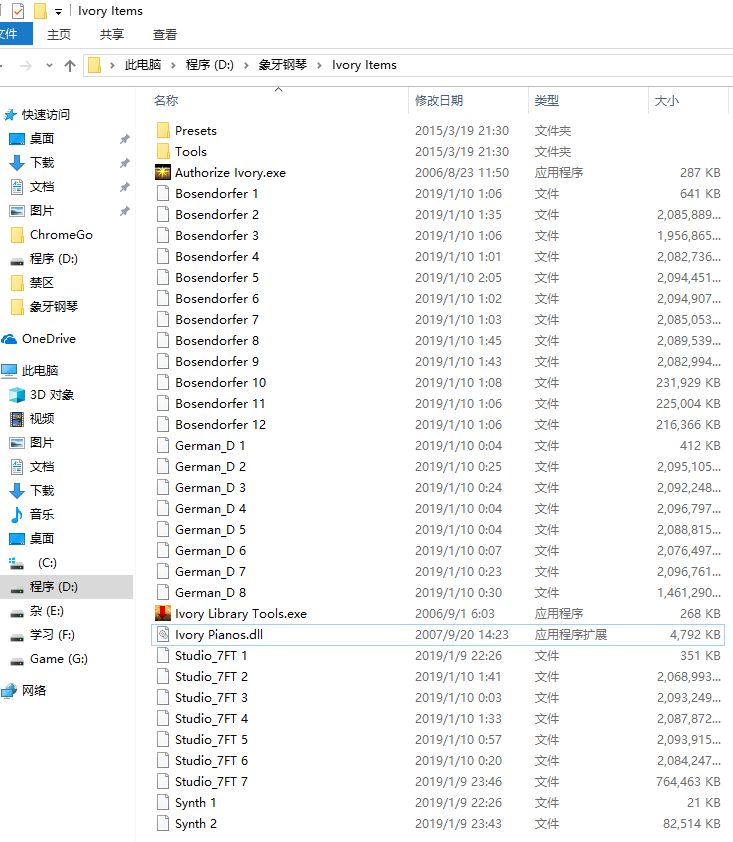Click 程序 (D:) in the address breadcrumb
The width and height of the screenshot is (733, 842).
[209, 65]
